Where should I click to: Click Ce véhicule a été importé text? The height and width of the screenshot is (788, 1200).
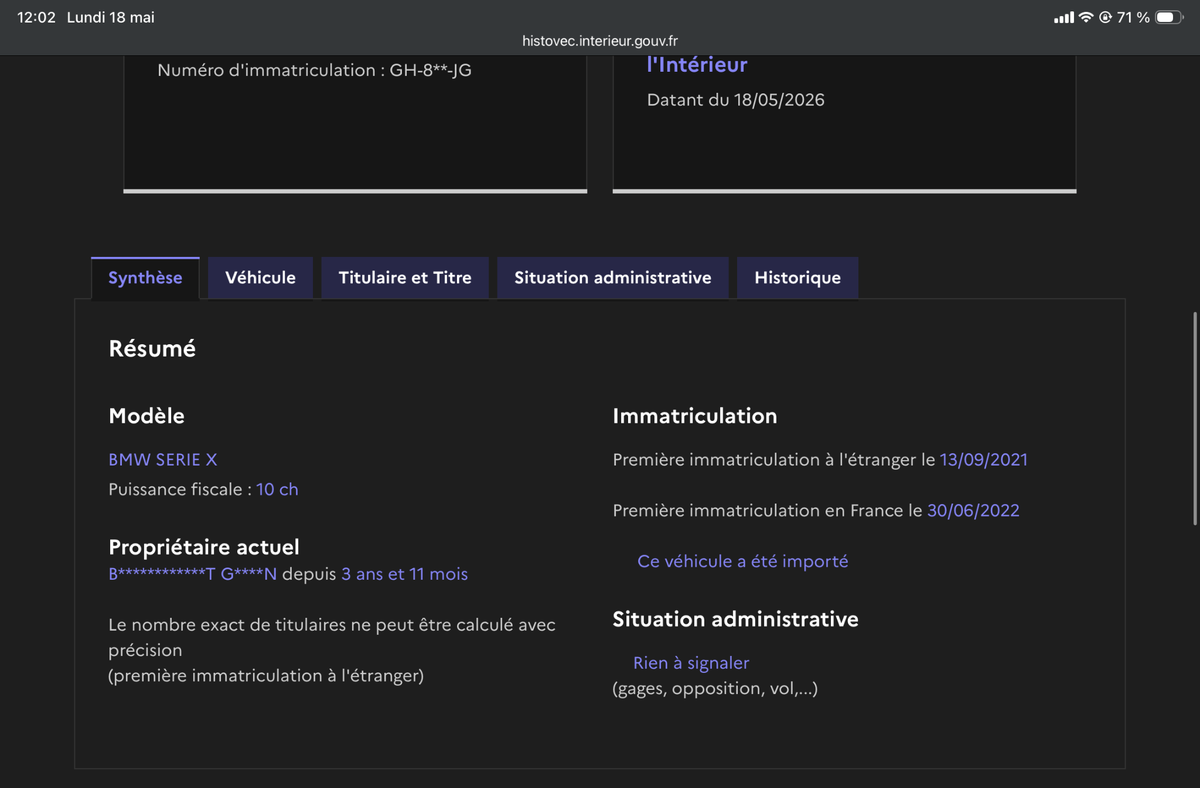pos(742,561)
